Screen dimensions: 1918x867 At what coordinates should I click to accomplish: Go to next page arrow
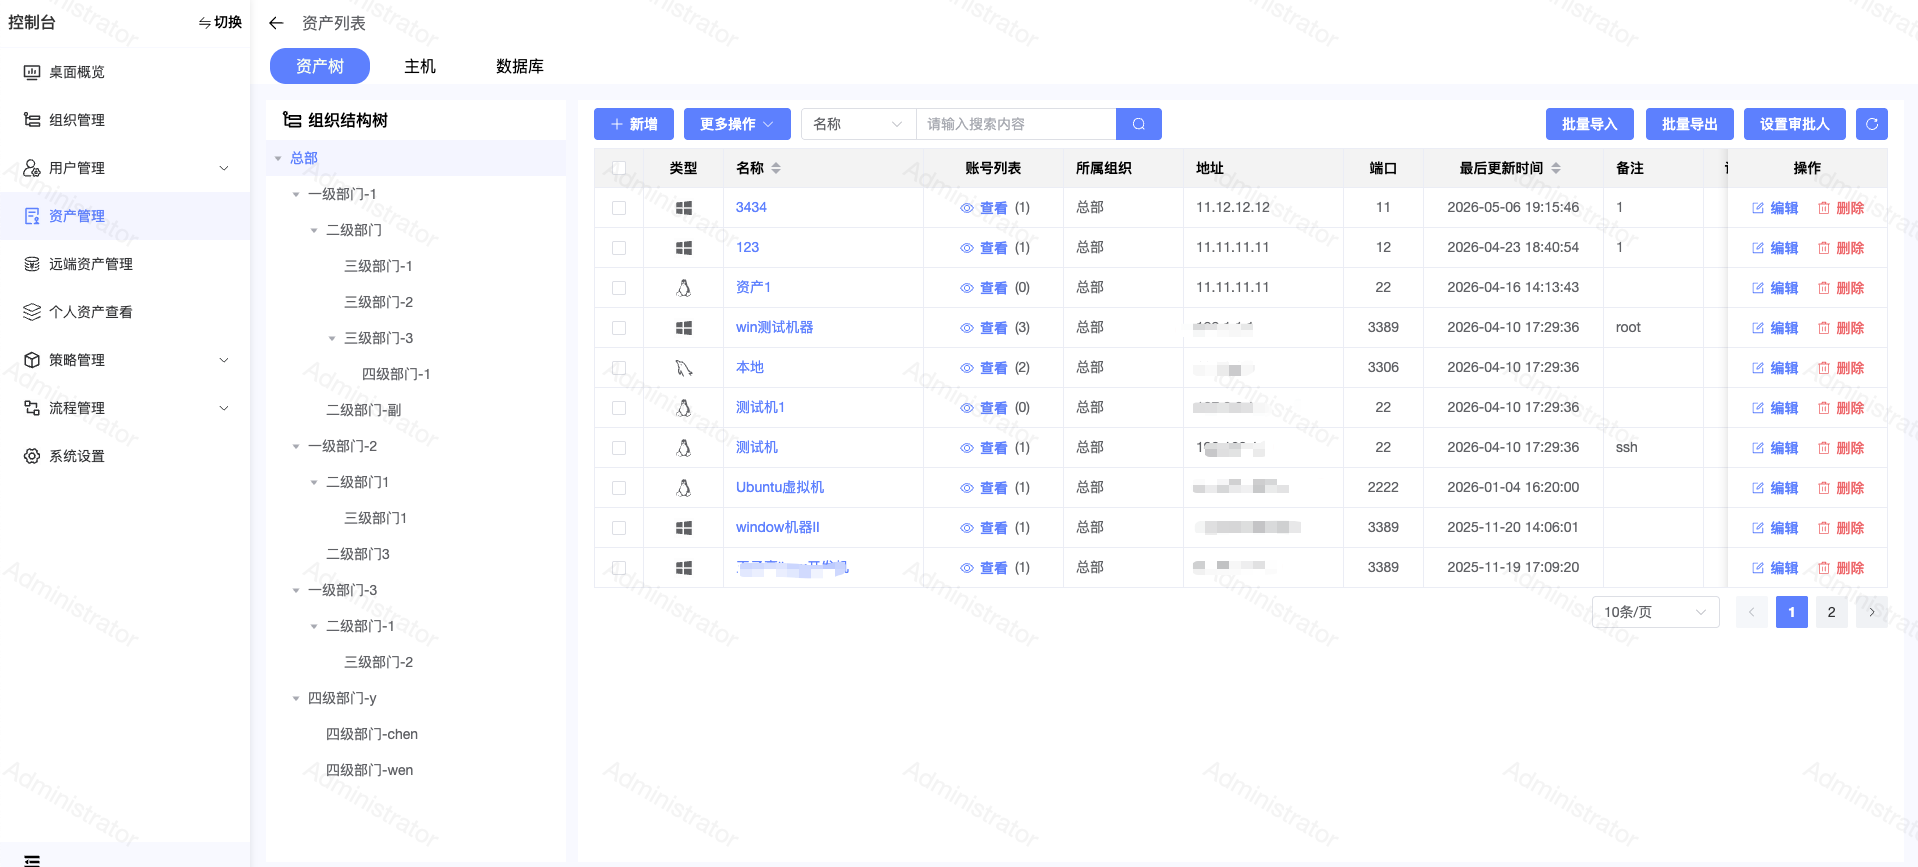coord(1871,612)
